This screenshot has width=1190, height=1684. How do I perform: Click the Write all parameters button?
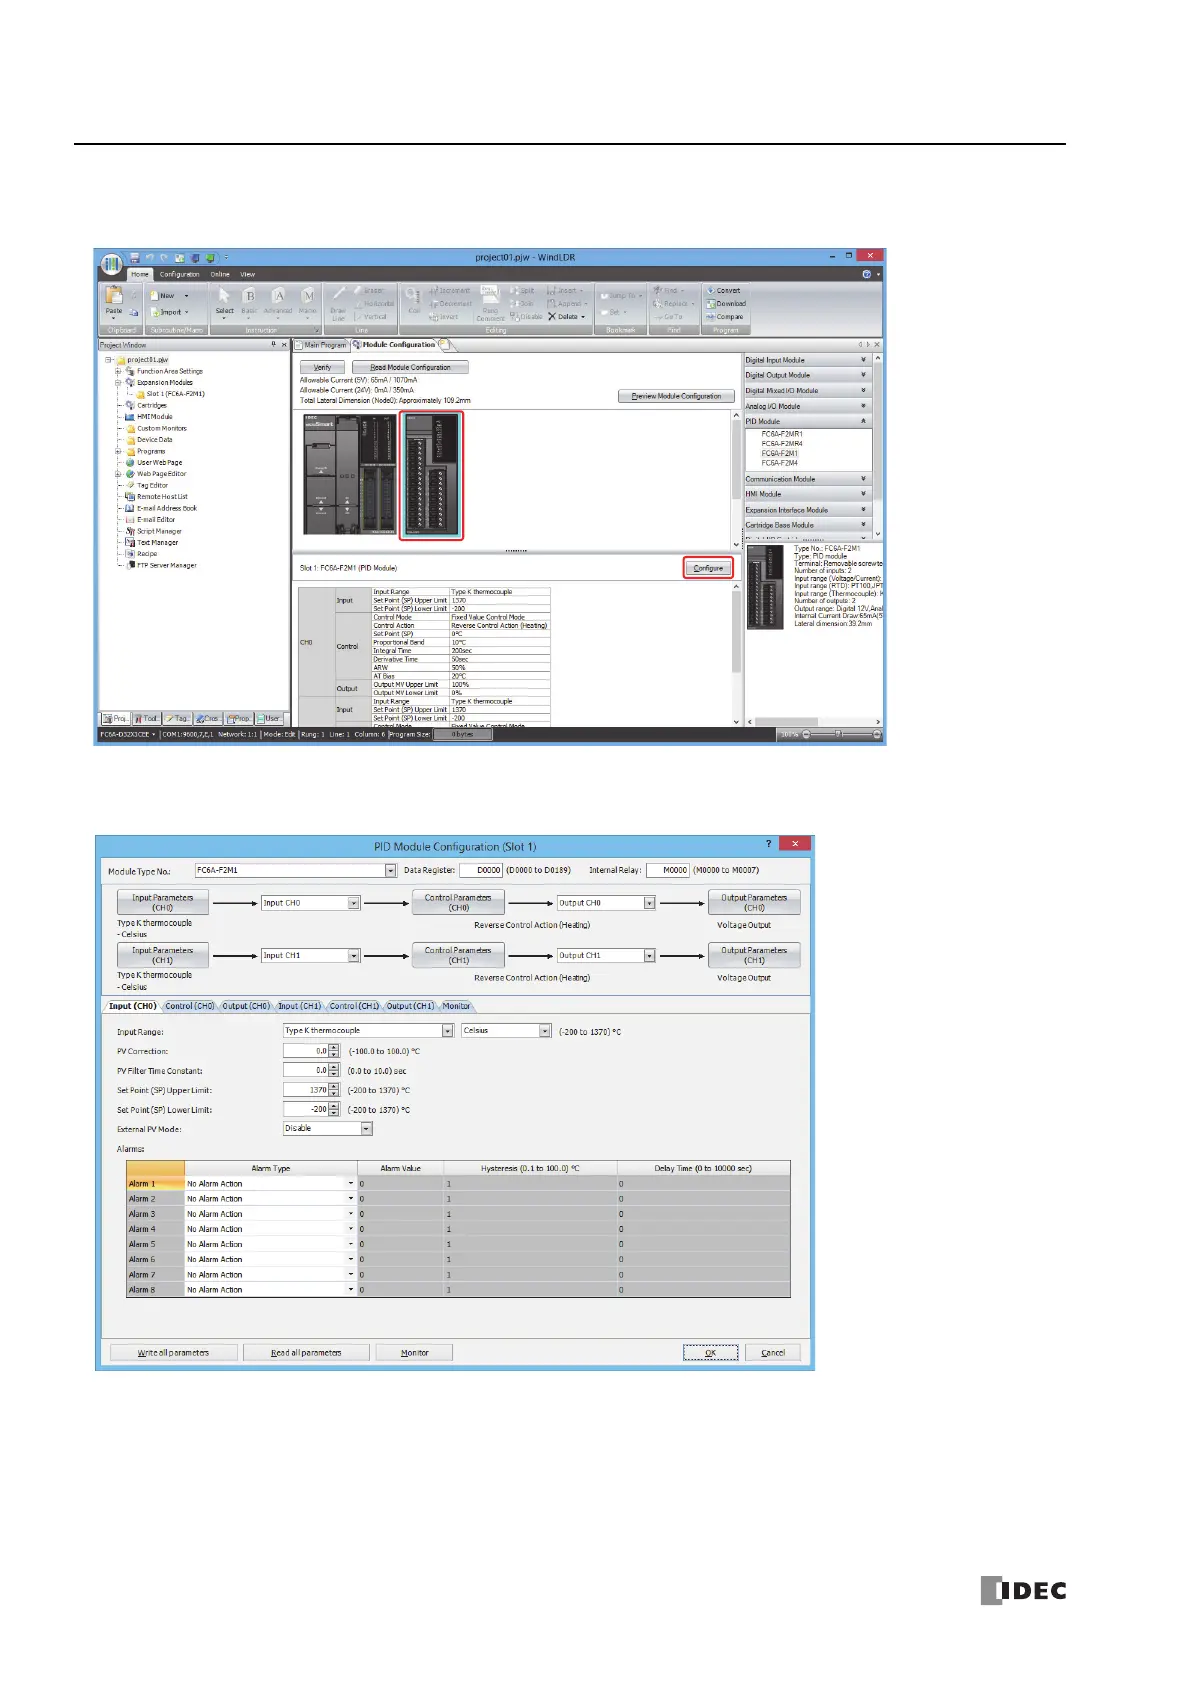click(x=174, y=1353)
